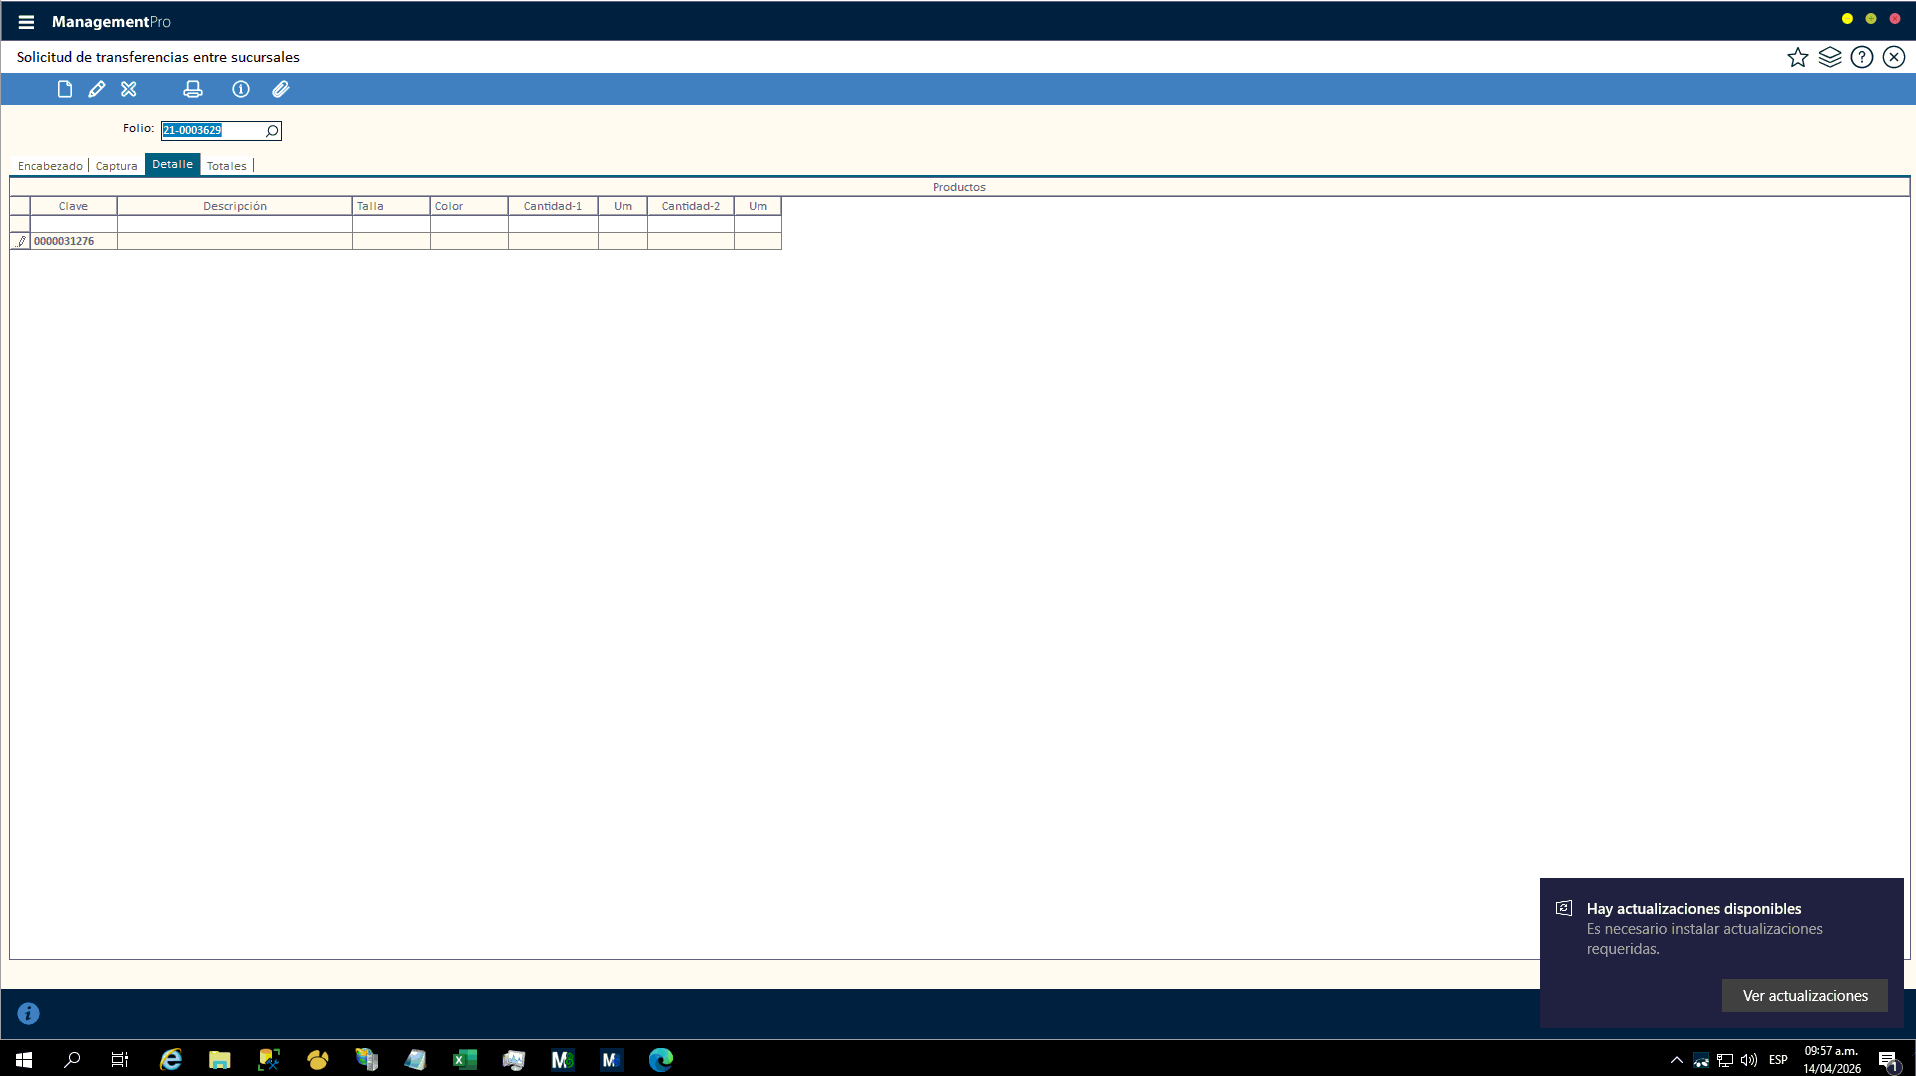Viewport: 1916px width, 1076px height.
Task: Open the stacked layers icon
Action: [1829, 57]
